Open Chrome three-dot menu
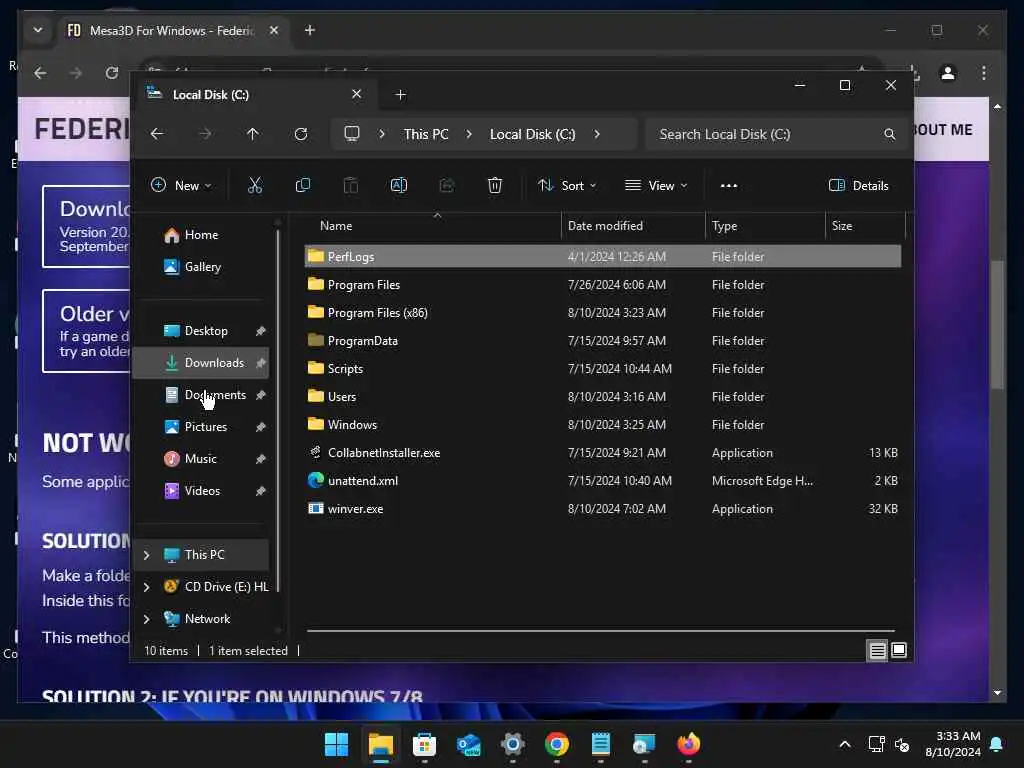 click(984, 72)
